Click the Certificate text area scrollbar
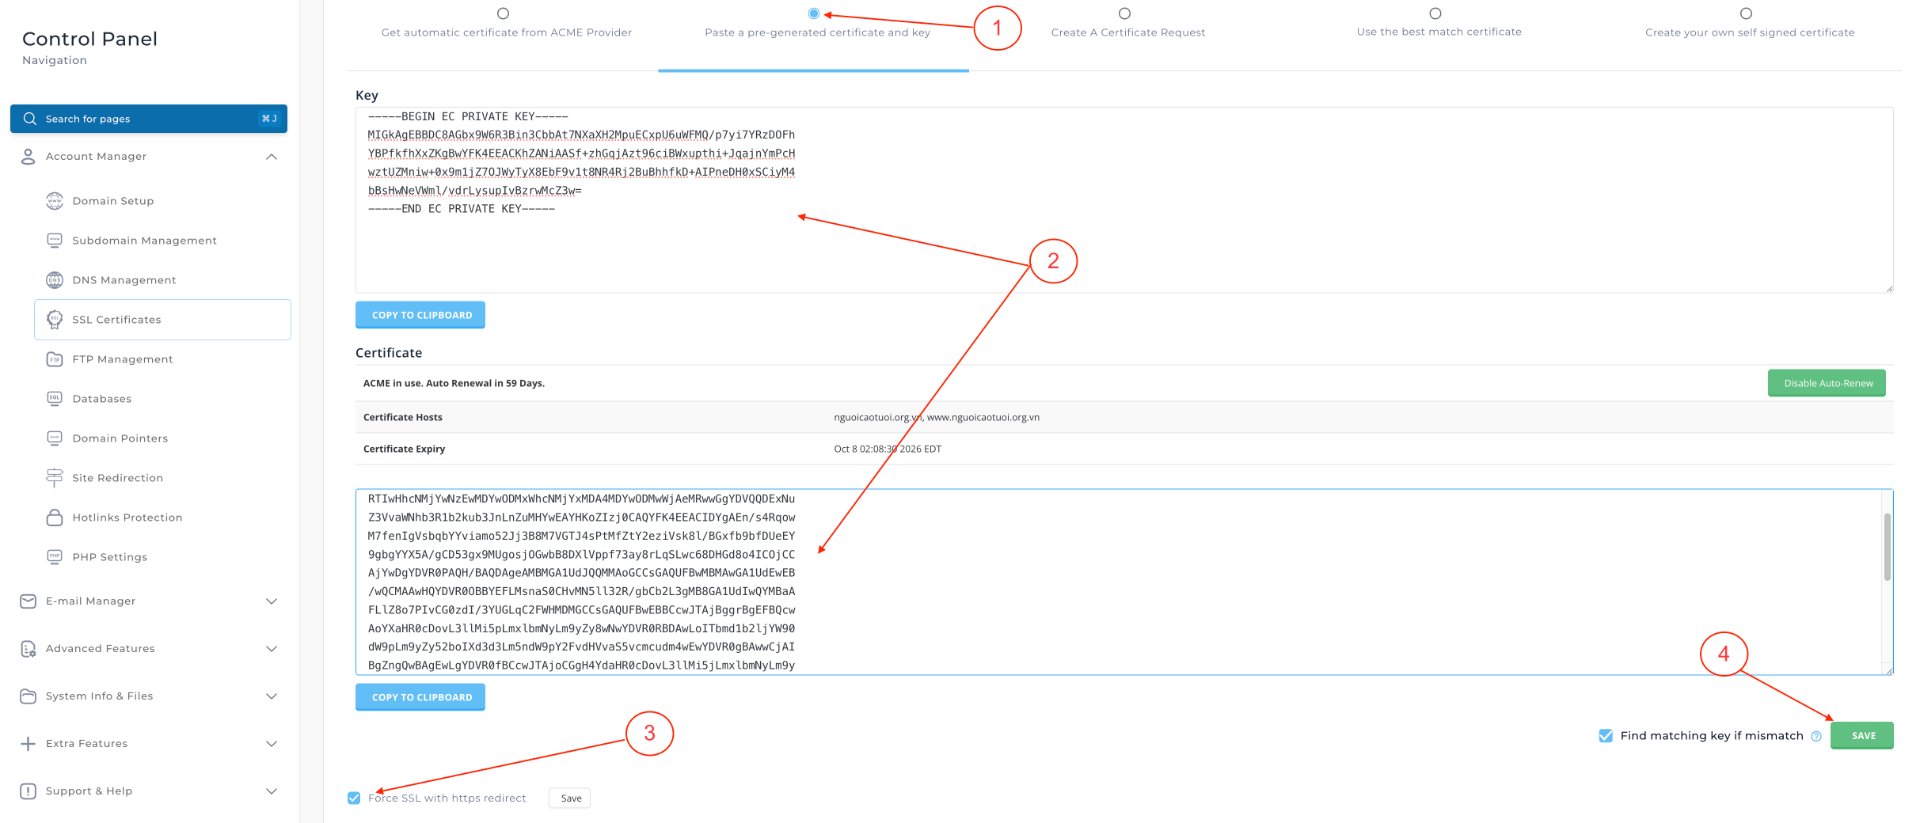 1887,547
